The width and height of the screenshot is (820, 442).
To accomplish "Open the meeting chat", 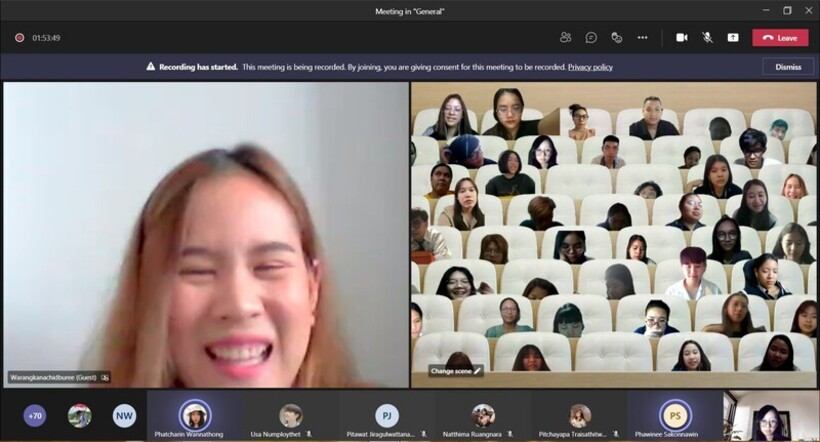I will (591, 37).
